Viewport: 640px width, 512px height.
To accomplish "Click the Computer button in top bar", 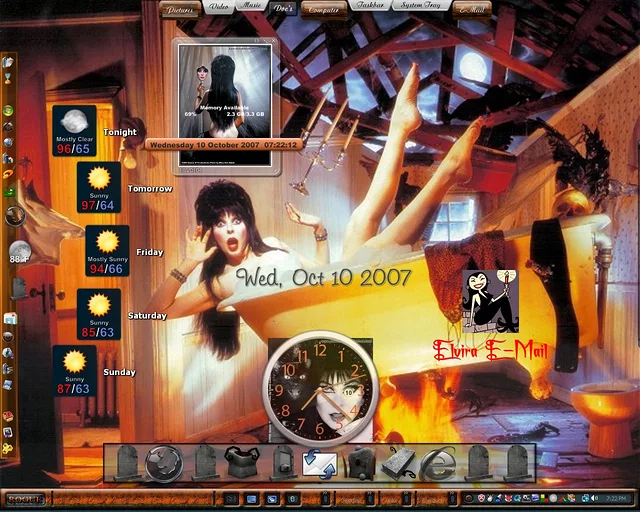I will [x=322, y=8].
